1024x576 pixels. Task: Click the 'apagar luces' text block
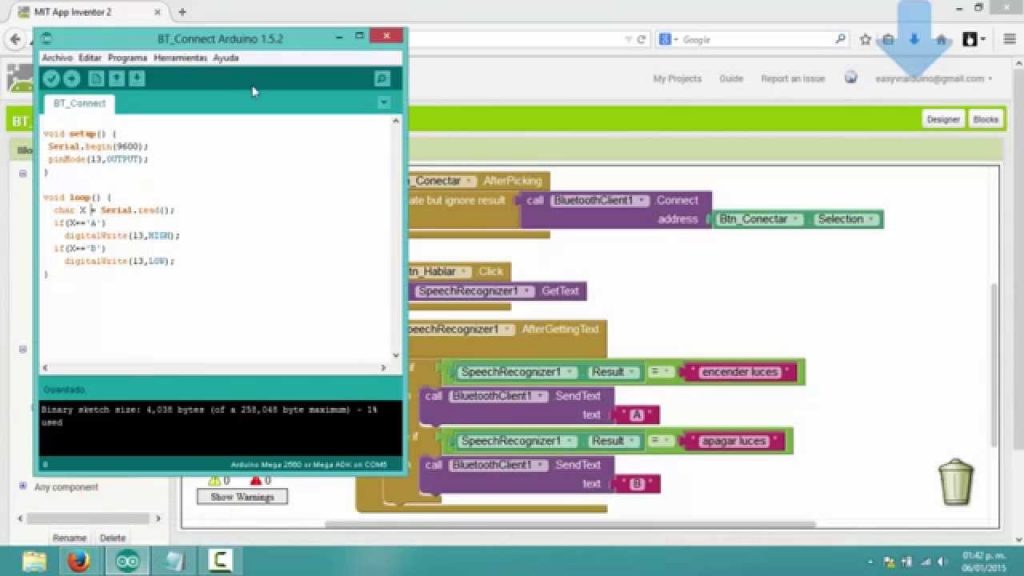[x=734, y=441]
